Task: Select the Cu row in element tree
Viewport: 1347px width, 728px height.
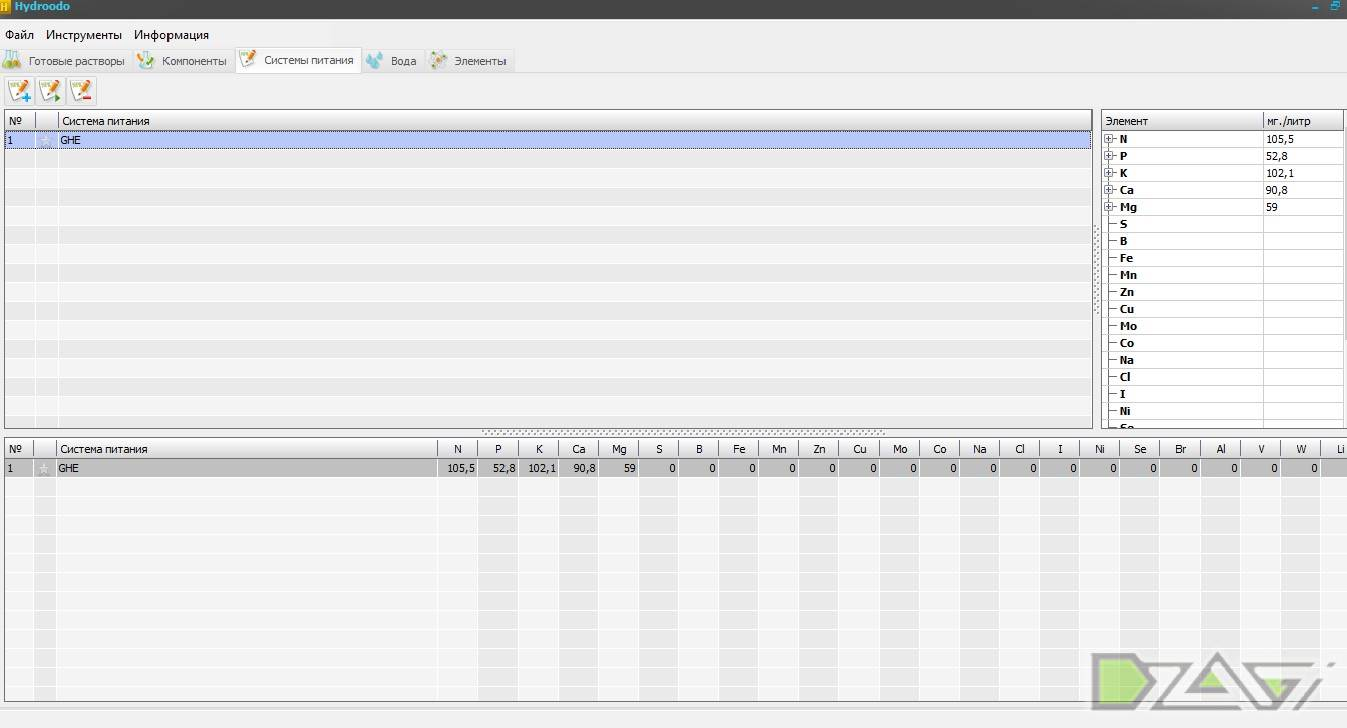Action: coord(1222,309)
